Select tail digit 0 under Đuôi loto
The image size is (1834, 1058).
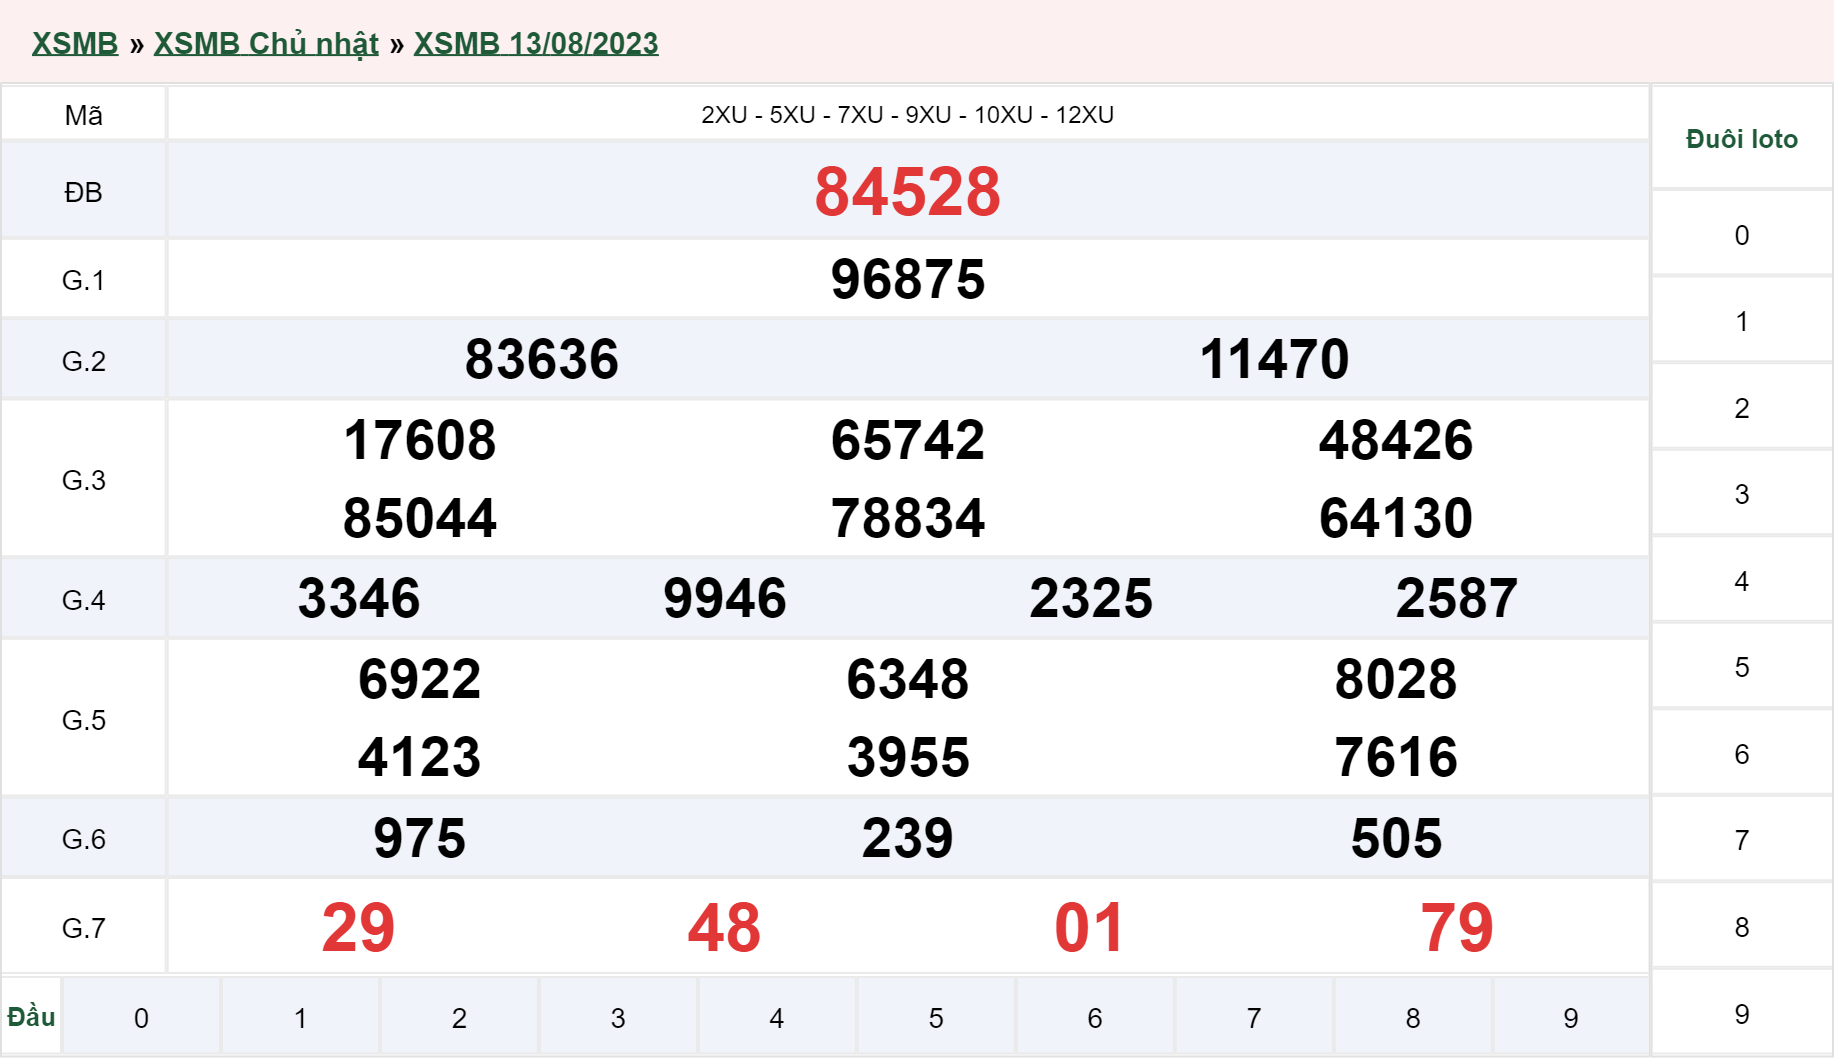pos(1741,235)
